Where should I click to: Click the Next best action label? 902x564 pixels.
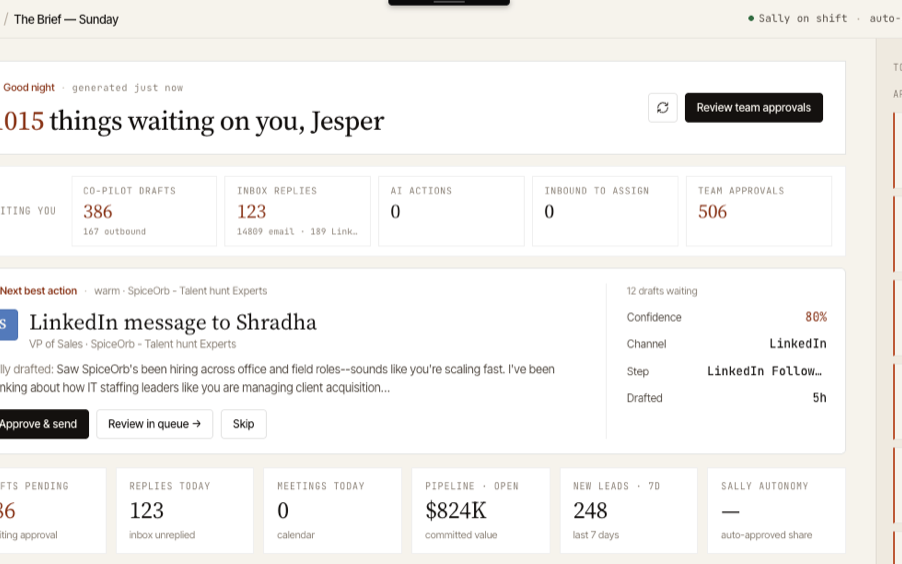point(39,291)
